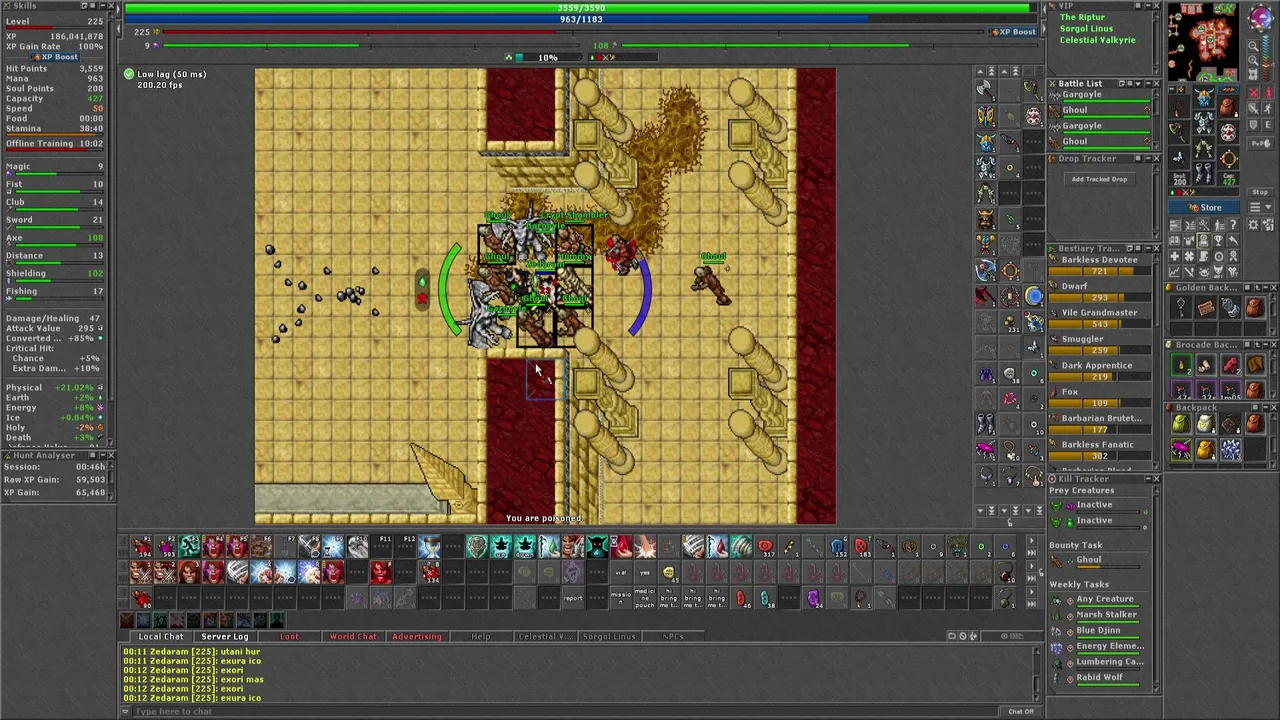This screenshot has height=720, width=1280.
Task: Pick the parchment item in Golden Backpack
Action: (1206, 307)
